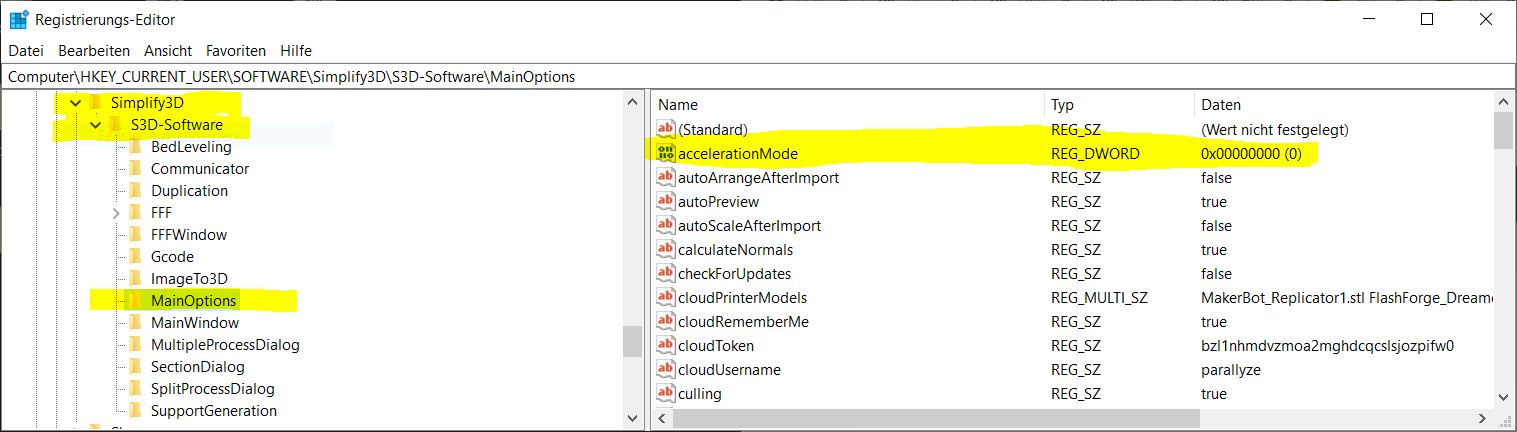The height and width of the screenshot is (432, 1517).
Task: Click the Registrierungs-Editor title bar app icon
Action: pyautogui.click(x=18, y=19)
